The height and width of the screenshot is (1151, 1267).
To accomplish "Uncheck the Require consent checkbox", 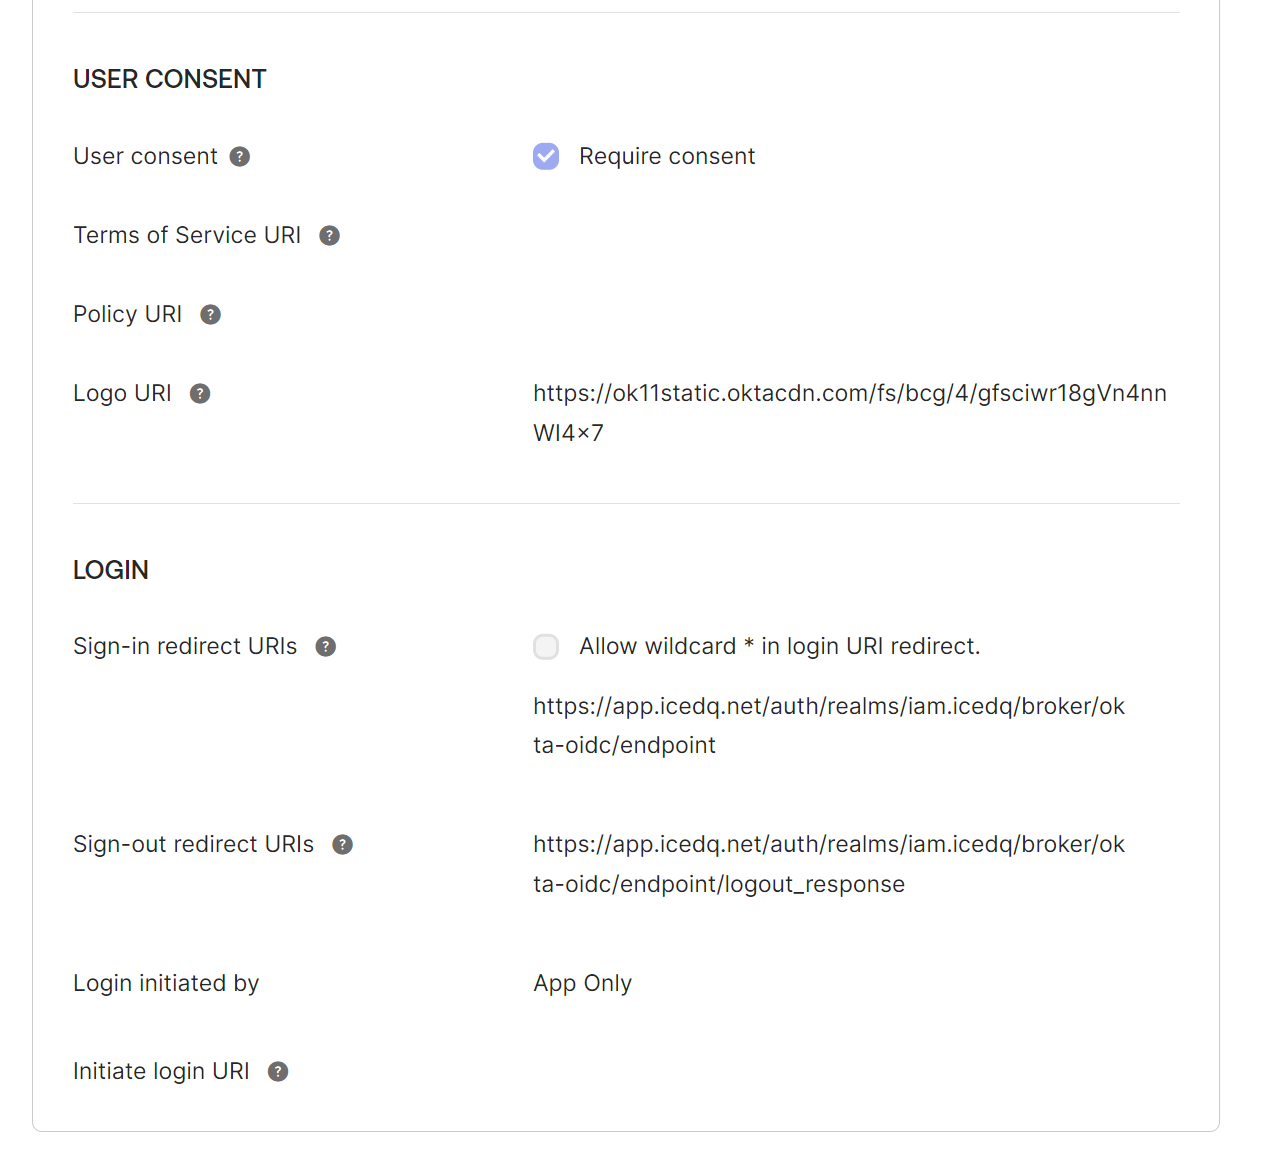I will (x=546, y=156).
